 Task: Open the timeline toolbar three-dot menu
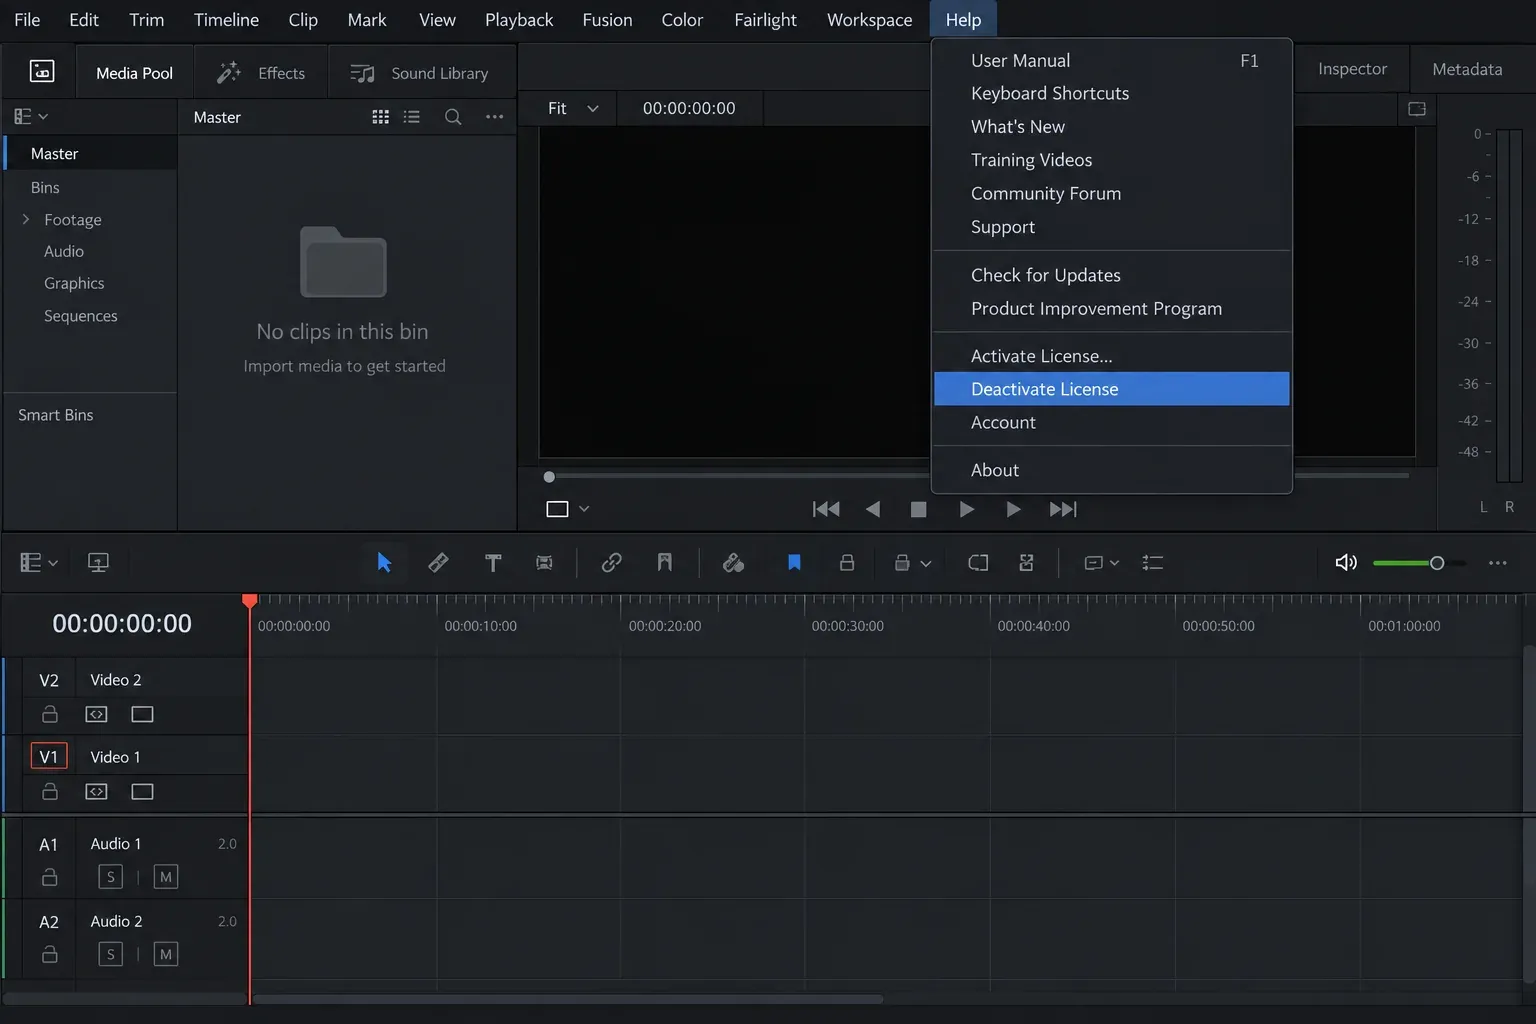click(1497, 563)
